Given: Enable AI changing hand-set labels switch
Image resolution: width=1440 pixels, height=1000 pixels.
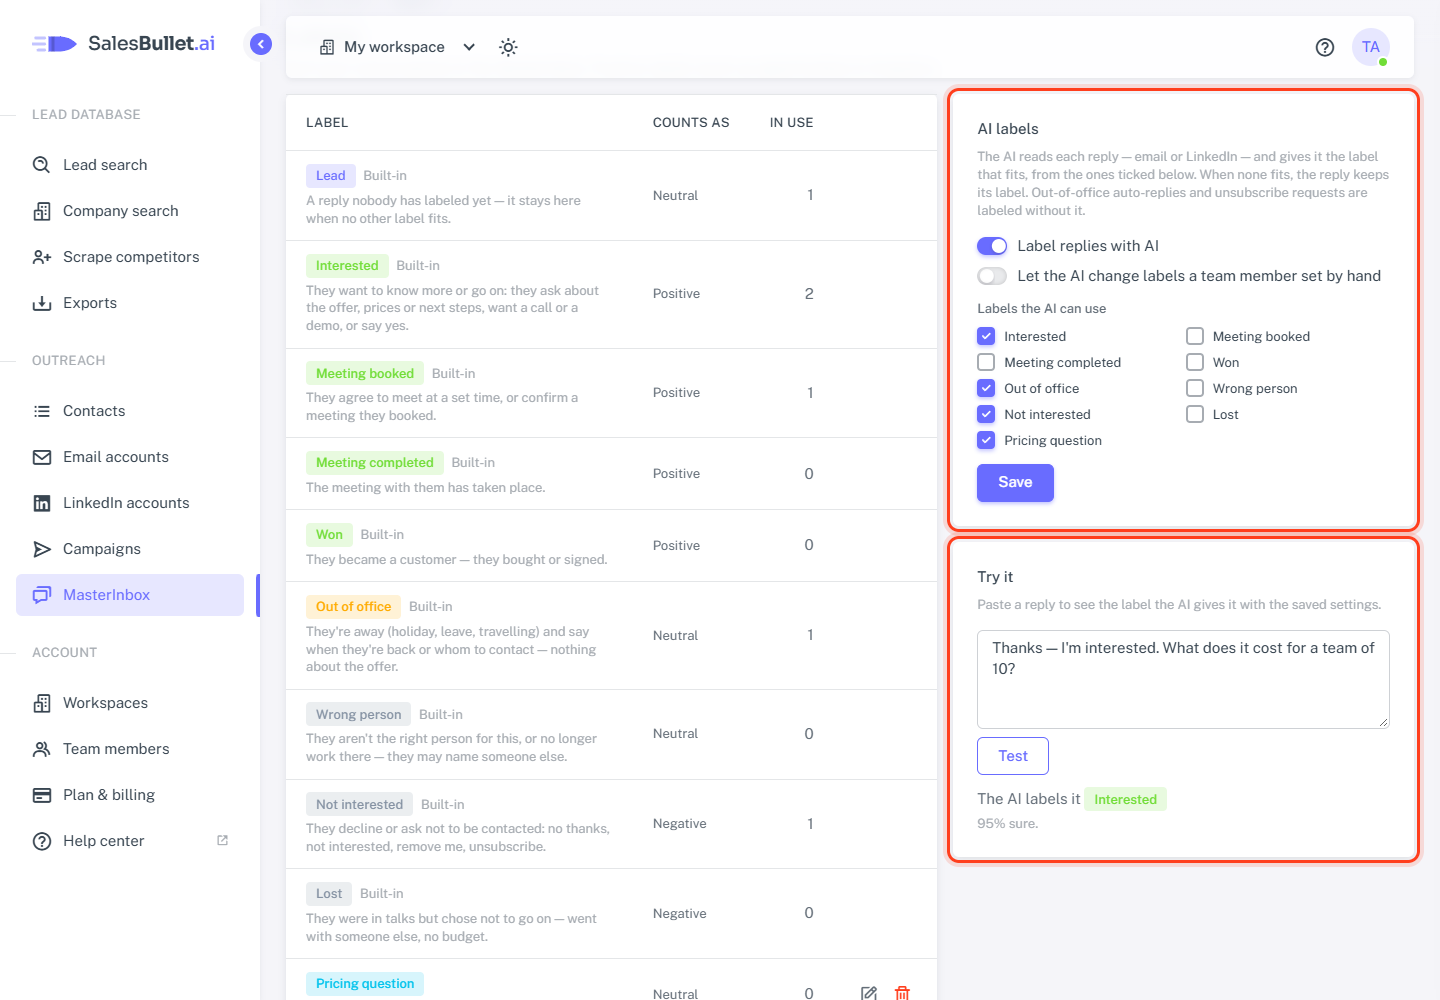Looking at the screenshot, I should click(x=992, y=276).
